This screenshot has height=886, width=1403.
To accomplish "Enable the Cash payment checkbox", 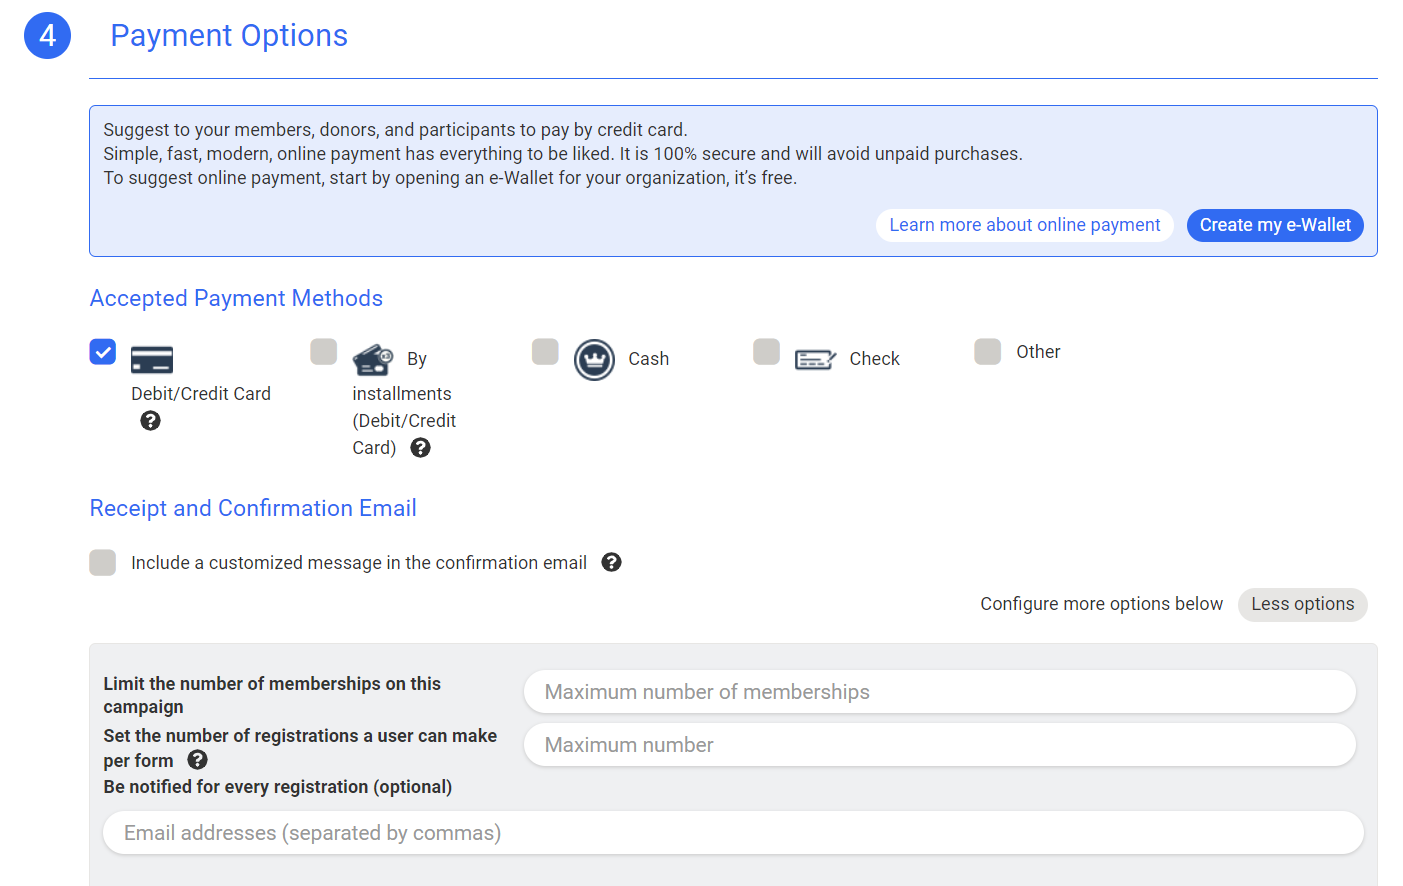I will pyautogui.click(x=545, y=352).
